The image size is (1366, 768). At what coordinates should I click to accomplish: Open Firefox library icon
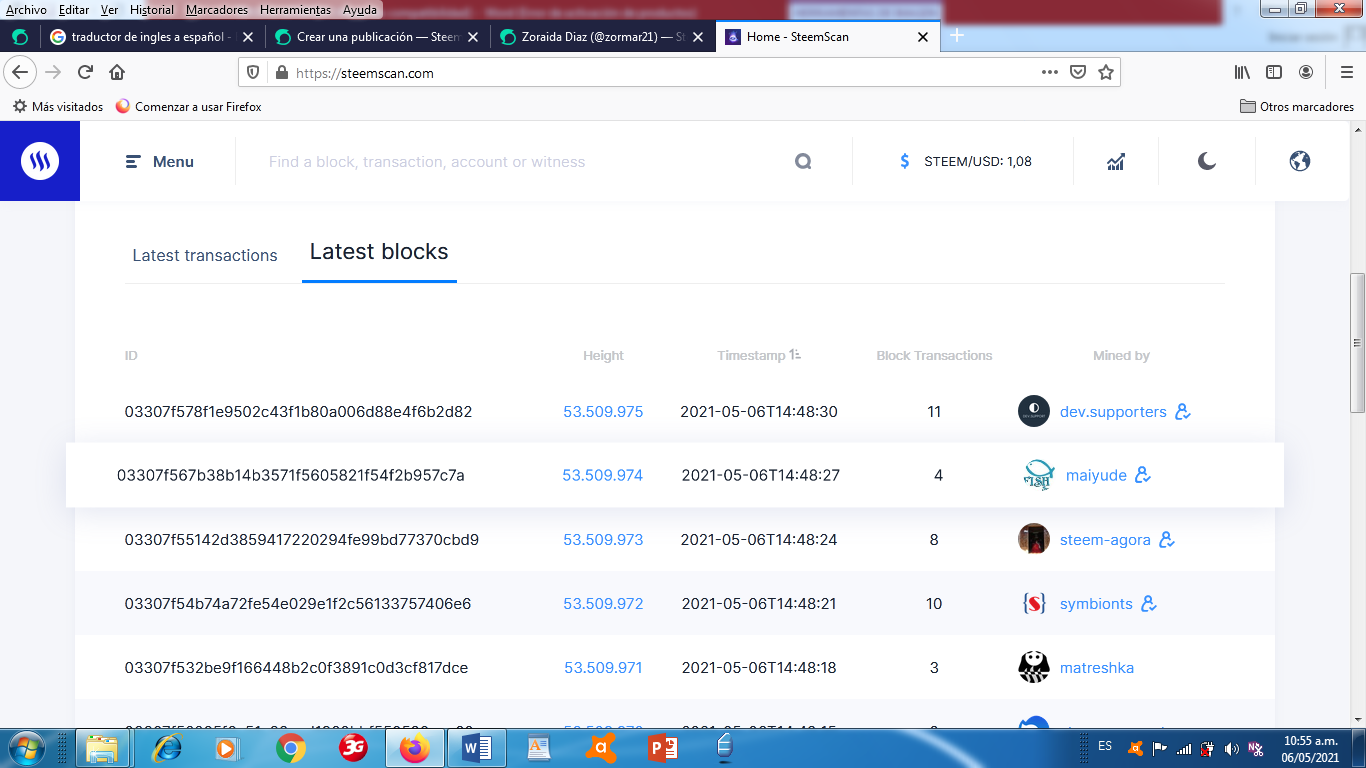pyautogui.click(x=1242, y=72)
